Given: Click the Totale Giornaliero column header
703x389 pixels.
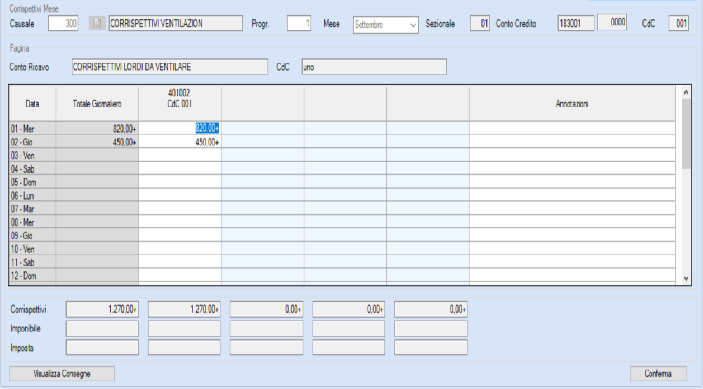Looking at the screenshot, I should coord(97,104).
